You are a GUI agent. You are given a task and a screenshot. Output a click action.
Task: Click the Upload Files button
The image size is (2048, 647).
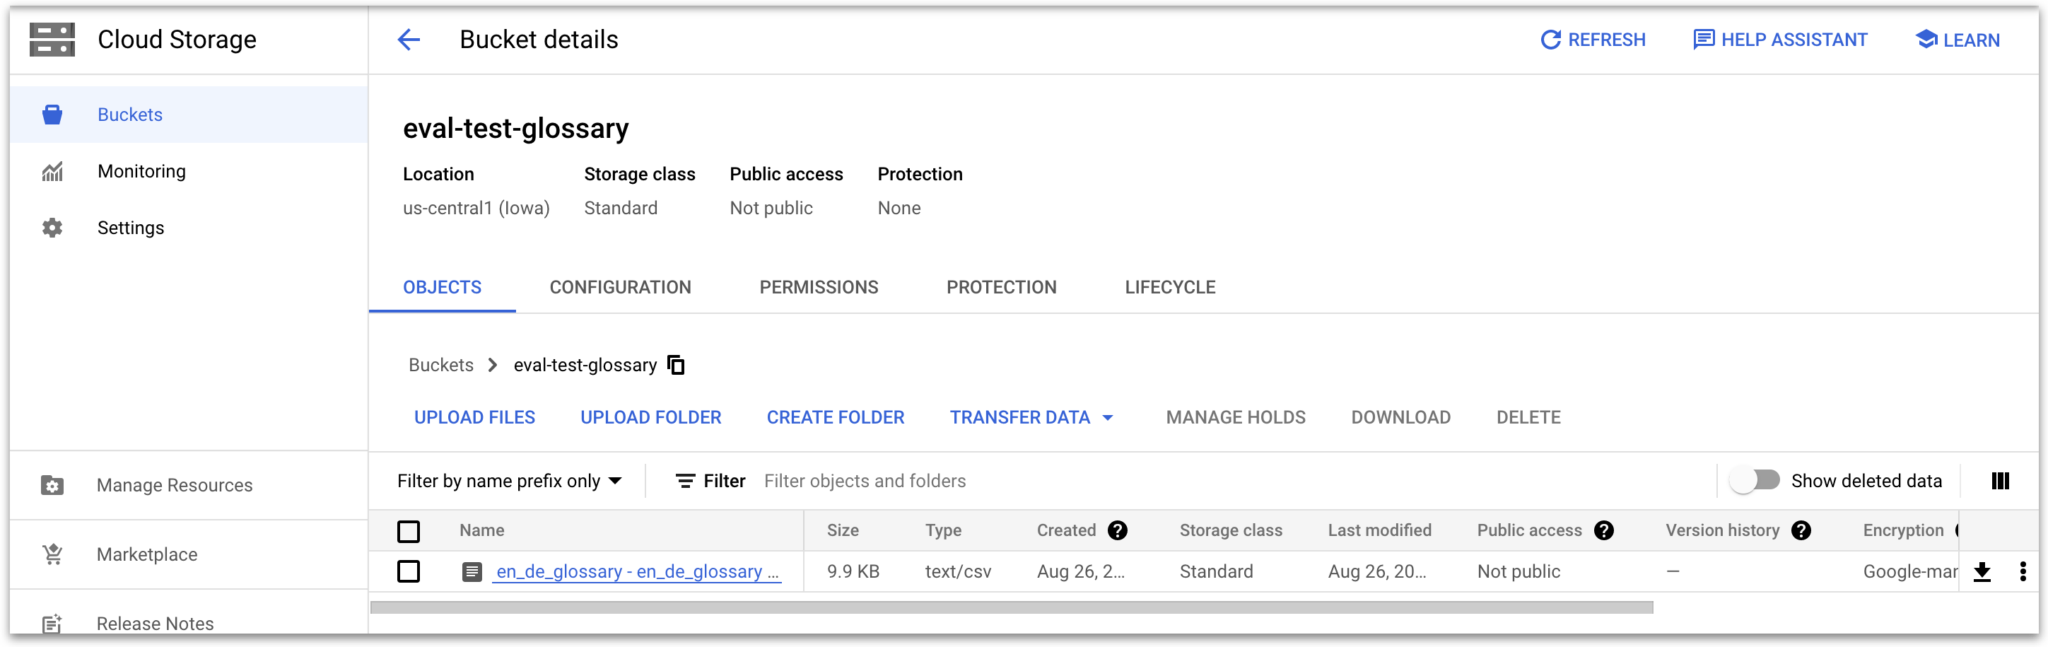coord(475,418)
